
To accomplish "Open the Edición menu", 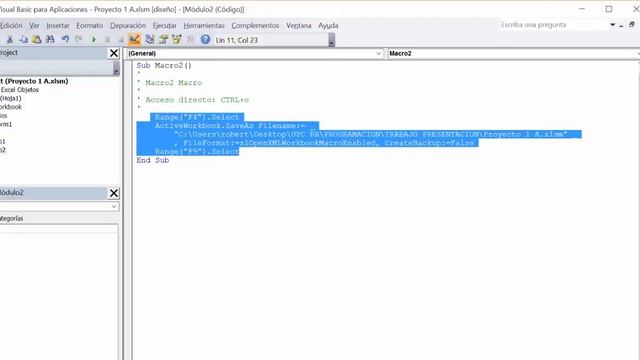I will [11, 25].
